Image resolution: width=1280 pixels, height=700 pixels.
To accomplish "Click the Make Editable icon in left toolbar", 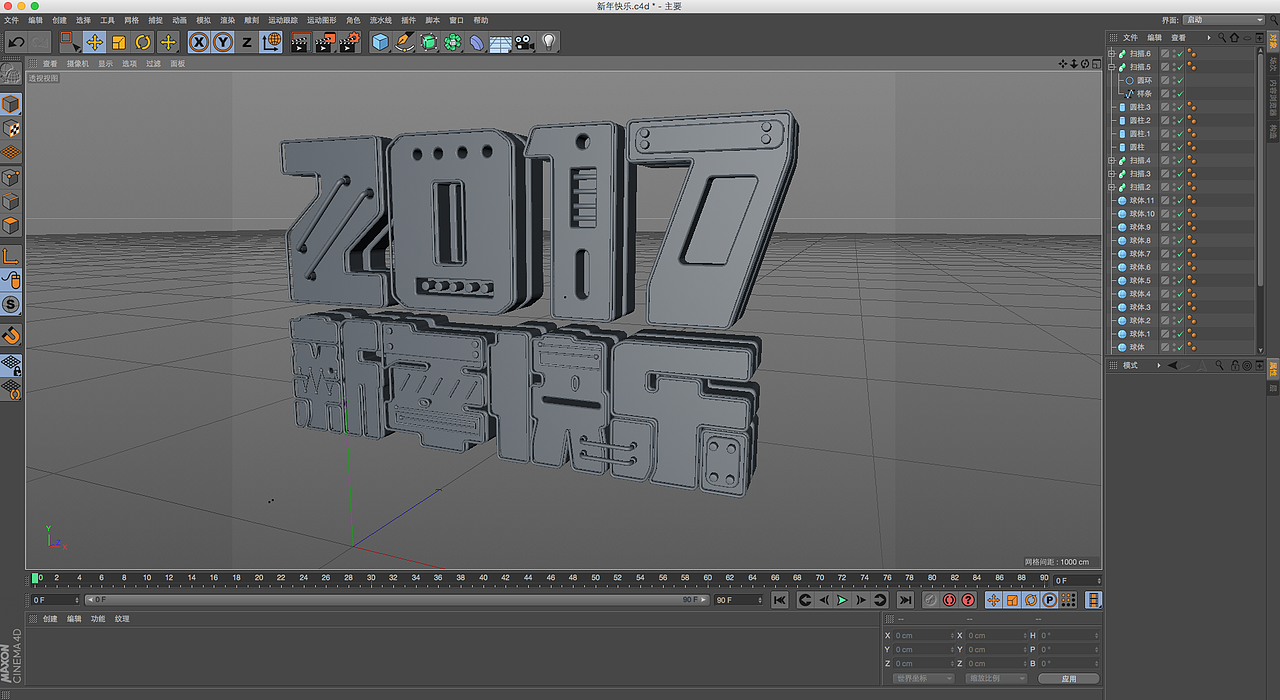I will (x=11, y=74).
